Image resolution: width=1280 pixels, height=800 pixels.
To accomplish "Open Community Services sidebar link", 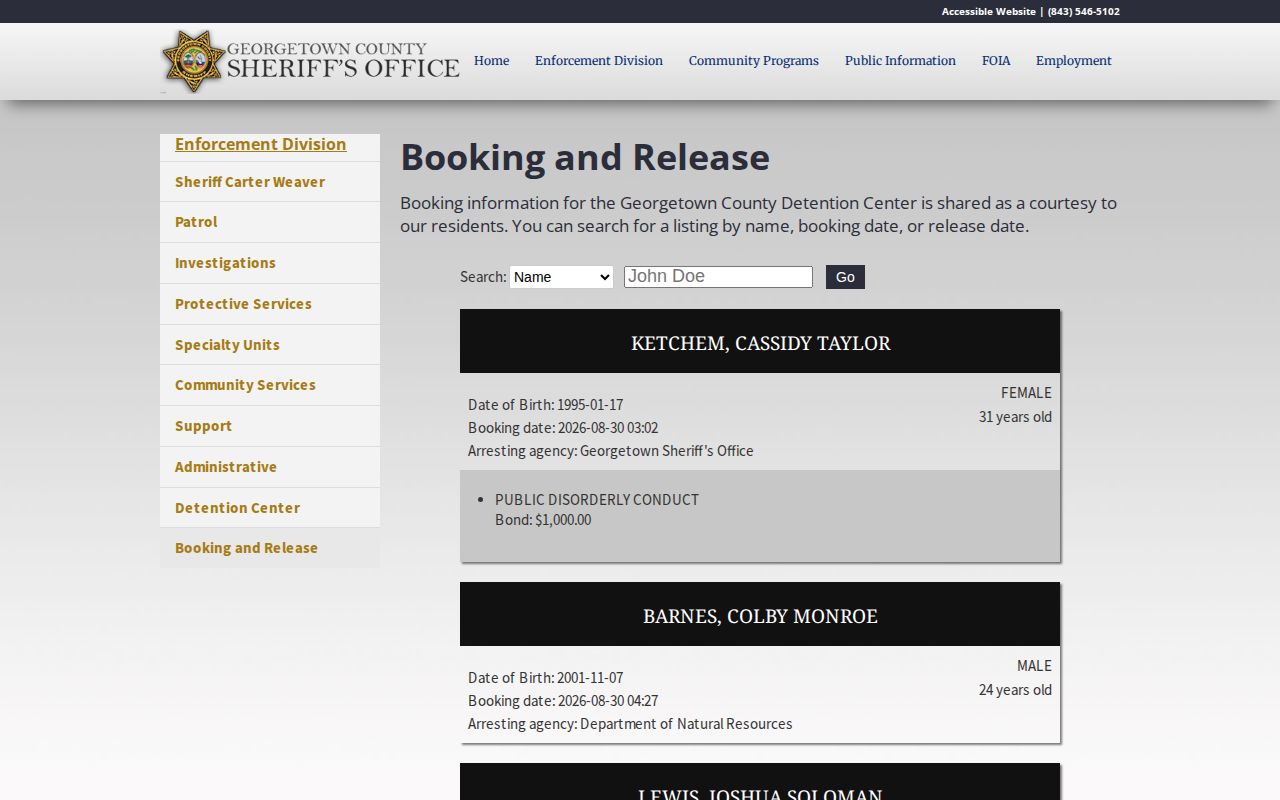I will [270, 385].
